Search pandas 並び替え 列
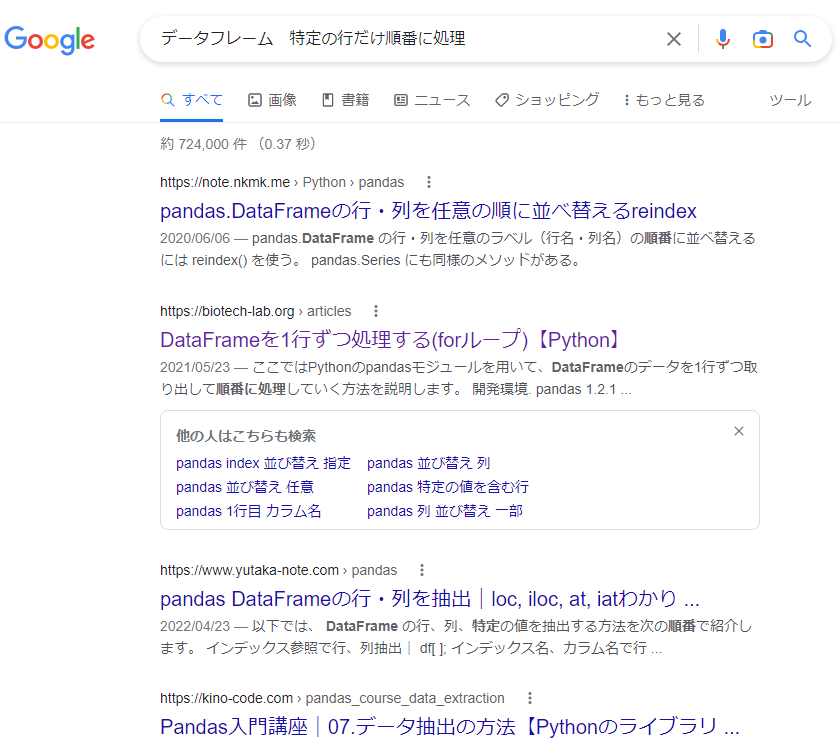Viewport: 840px width, 742px height. (x=429, y=463)
